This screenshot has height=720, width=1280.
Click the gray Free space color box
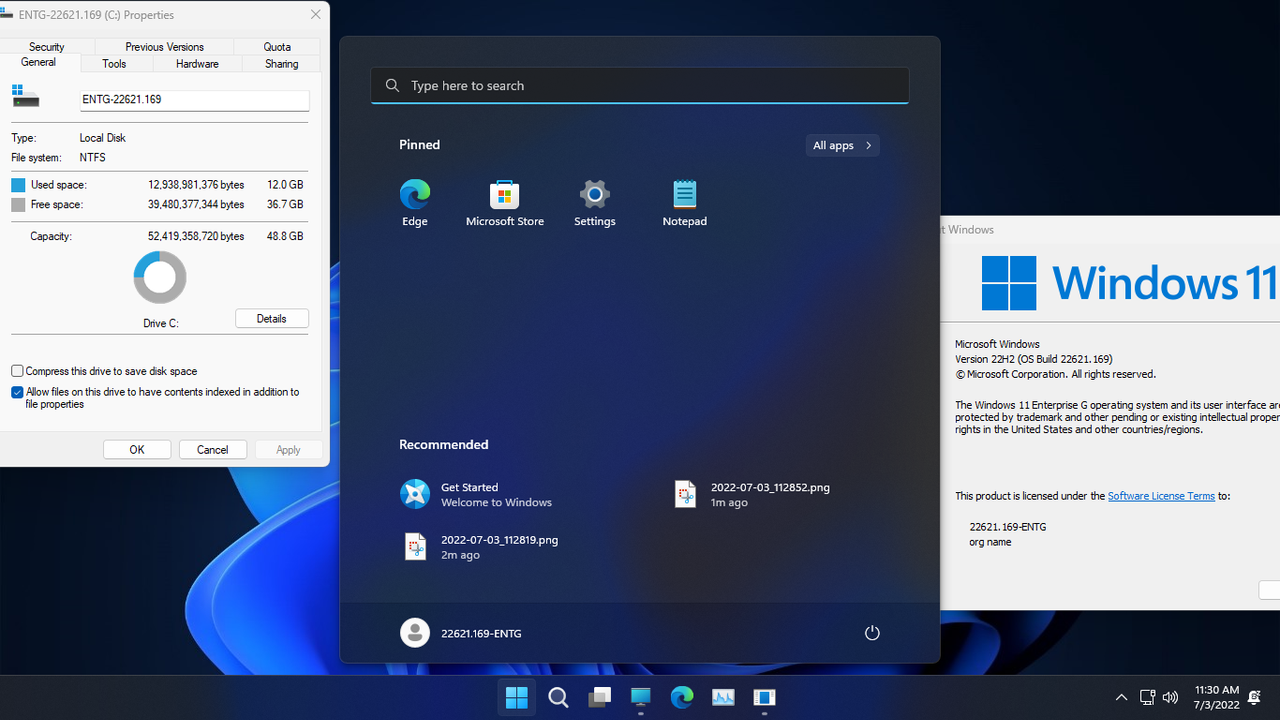pos(18,204)
